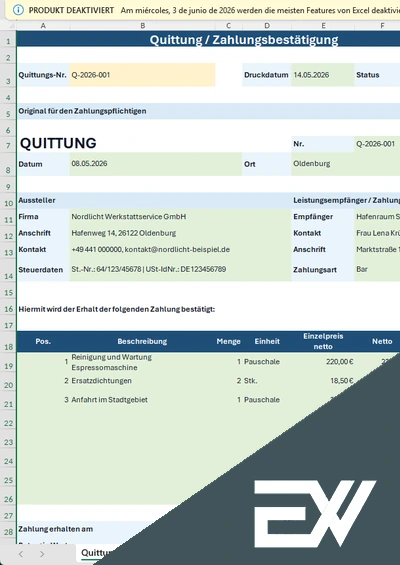The height and width of the screenshot is (565, 400).
Task: Go to previous sheet with the left arrow
Action: coord(21,554)
